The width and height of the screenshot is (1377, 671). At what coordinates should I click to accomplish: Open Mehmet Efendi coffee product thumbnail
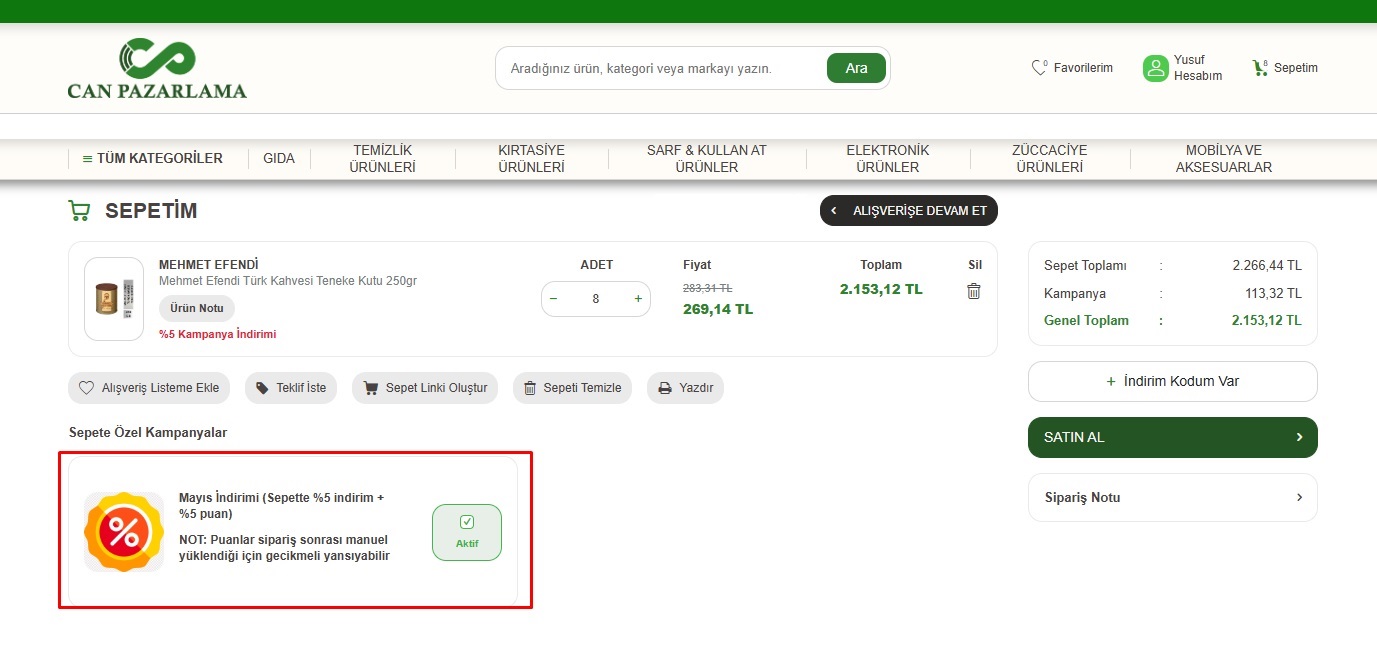pos(114,299)
